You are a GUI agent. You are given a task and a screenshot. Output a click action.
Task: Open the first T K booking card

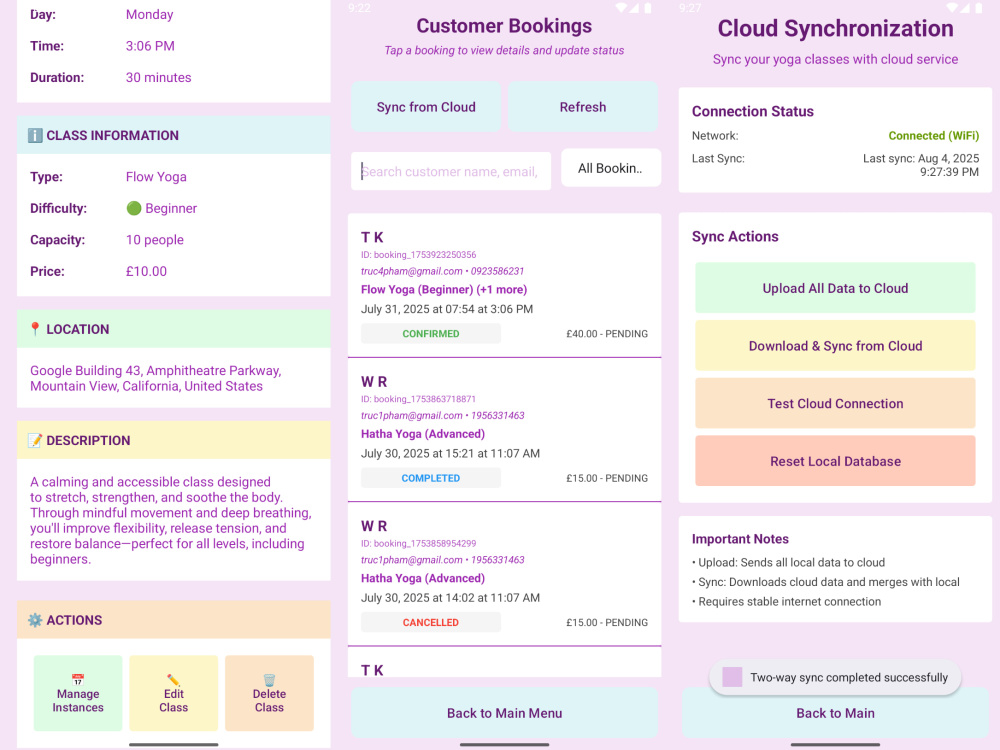[x=504, y=285]
